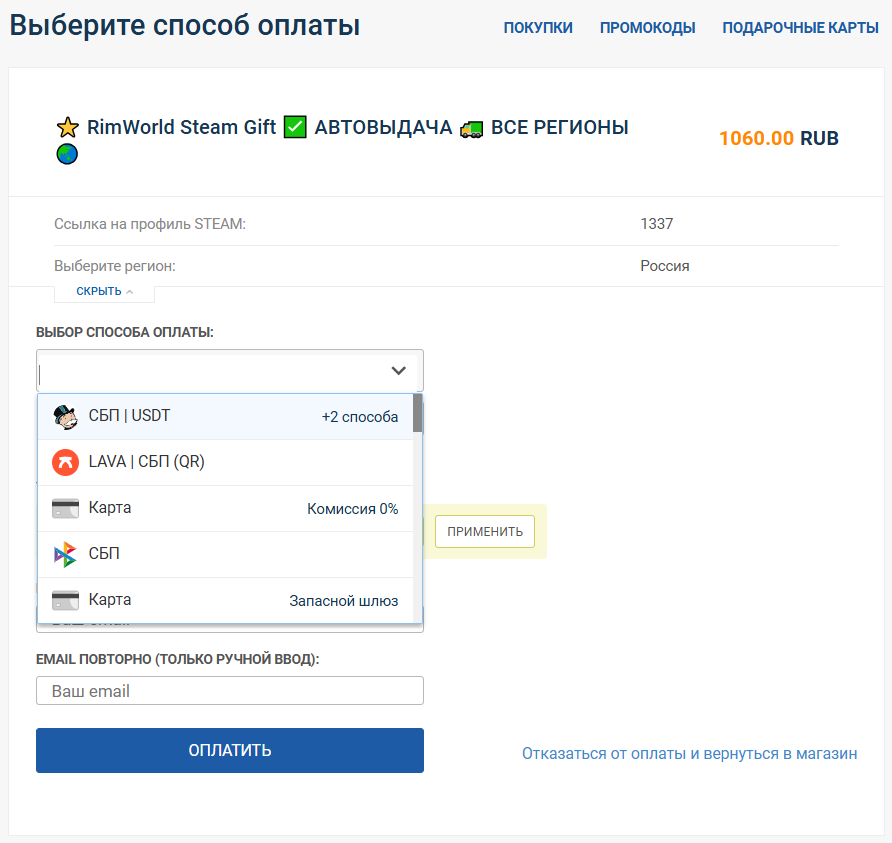Screen dimensions: 892x843
Task: Click the monopoly man СБП | USDT icon
Action: [x=65, y=417]
